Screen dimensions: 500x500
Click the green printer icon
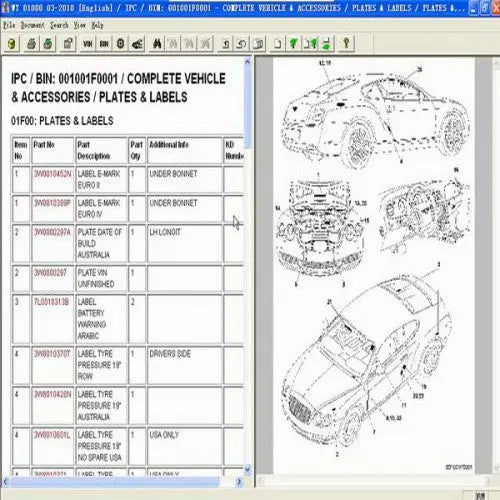pyautogui.click(x=48, y=44)
